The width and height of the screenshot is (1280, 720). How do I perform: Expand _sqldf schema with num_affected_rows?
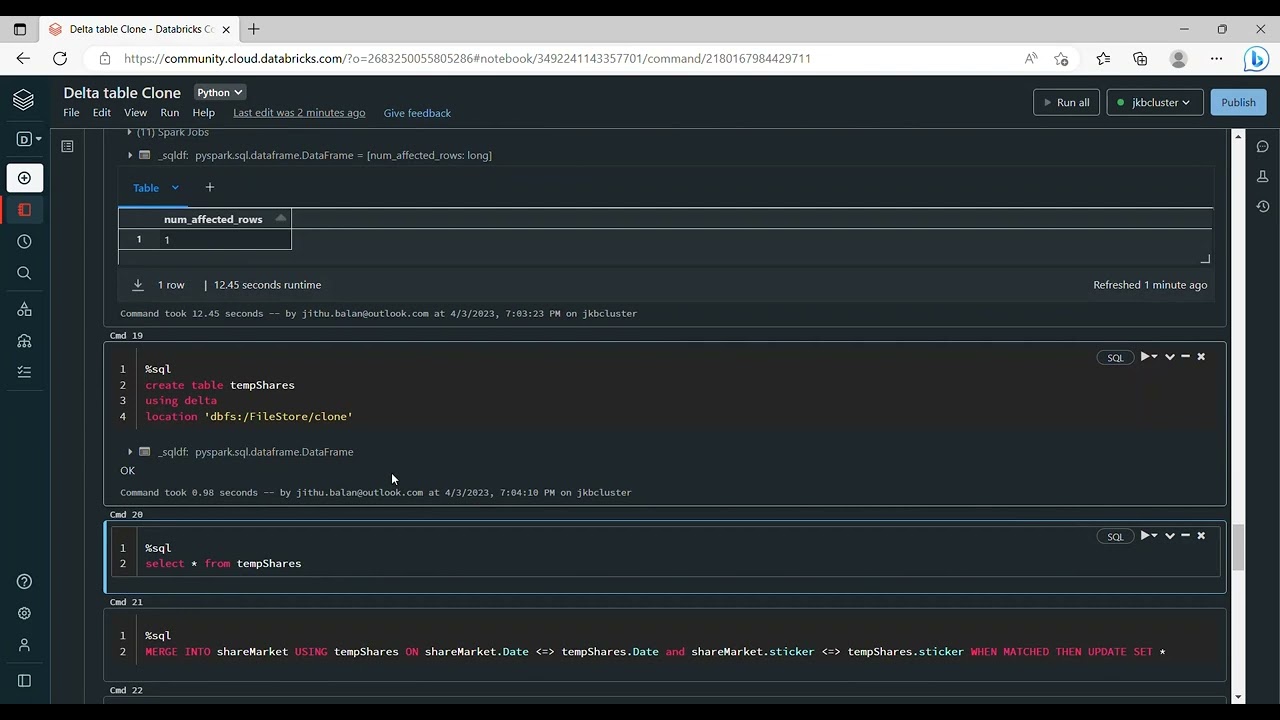[x=130, y=155]
